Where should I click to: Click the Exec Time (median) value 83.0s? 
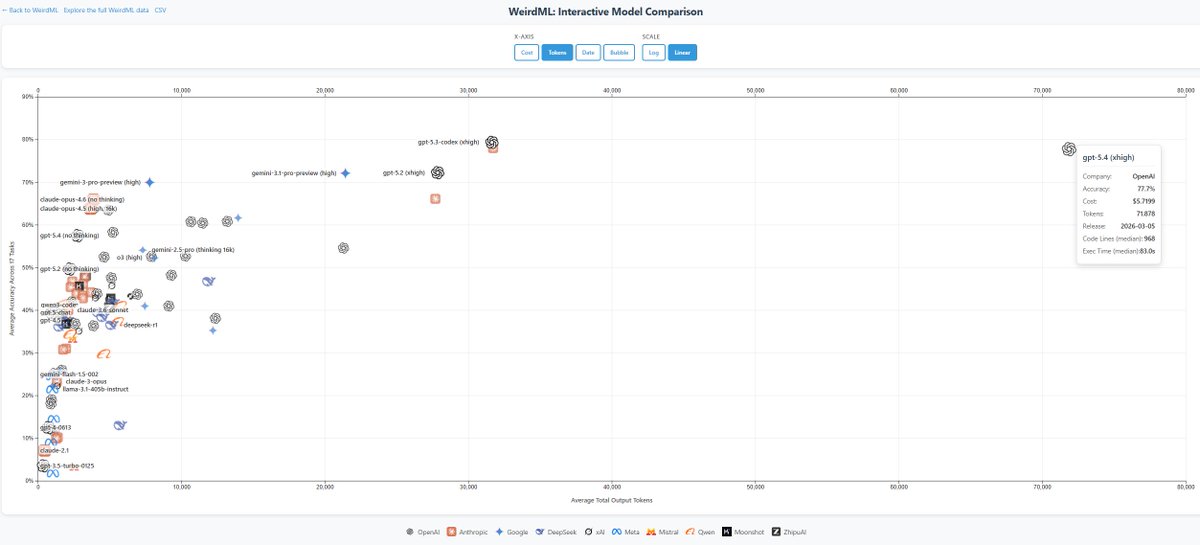tap(1147, 251)
